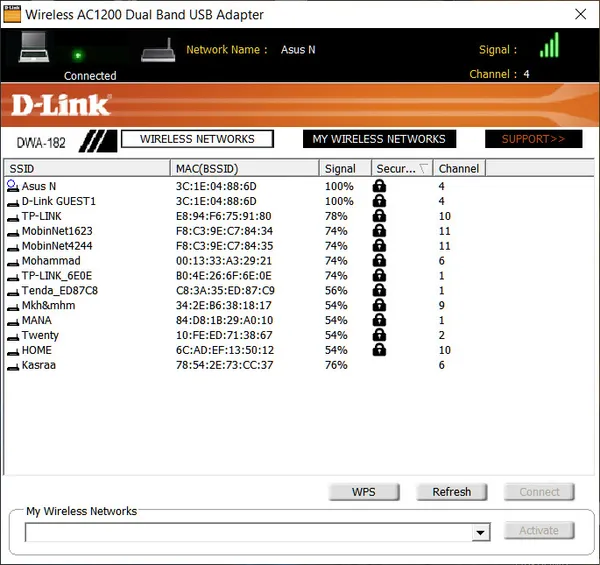Click the lock icon in Asus N row
The width and height of the screenshot is (600, 565).
click(x=379, y=186)
